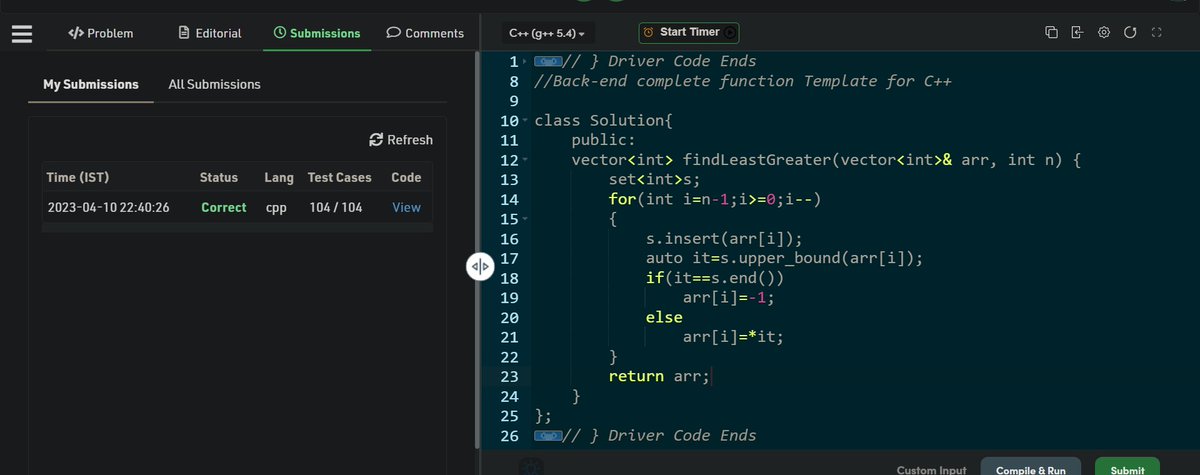Click the 104 / 104 test cases value

point(337,208)
